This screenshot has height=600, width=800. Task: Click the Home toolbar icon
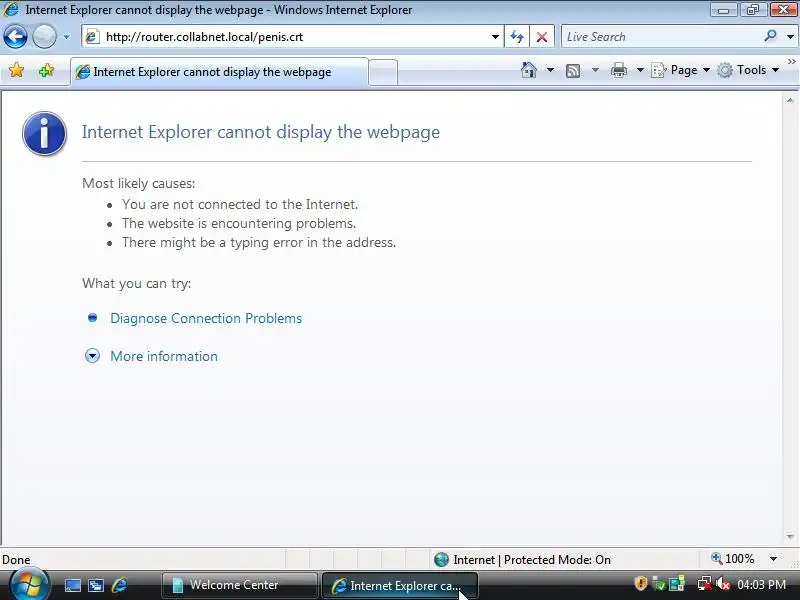[529, 70]
